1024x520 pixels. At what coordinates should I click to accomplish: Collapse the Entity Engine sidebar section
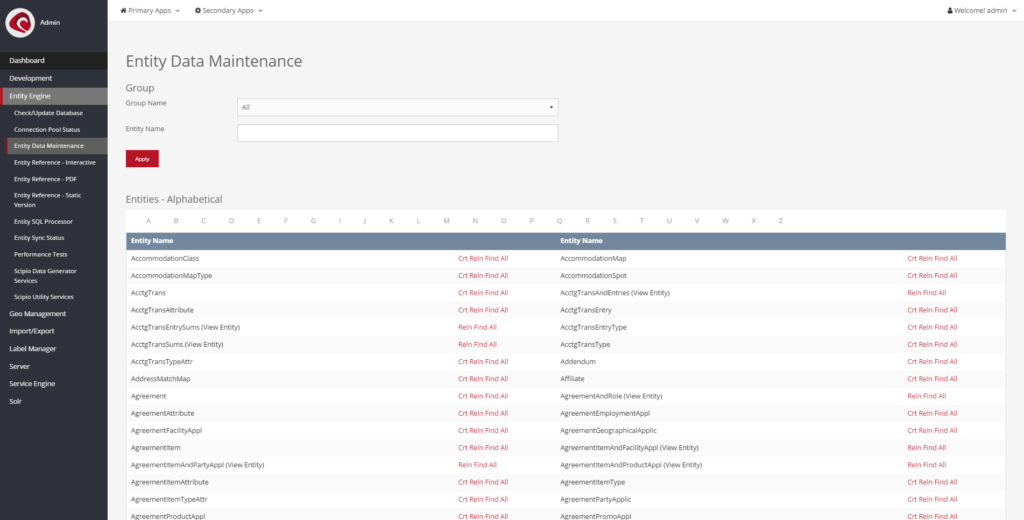(x=30, y=96)
